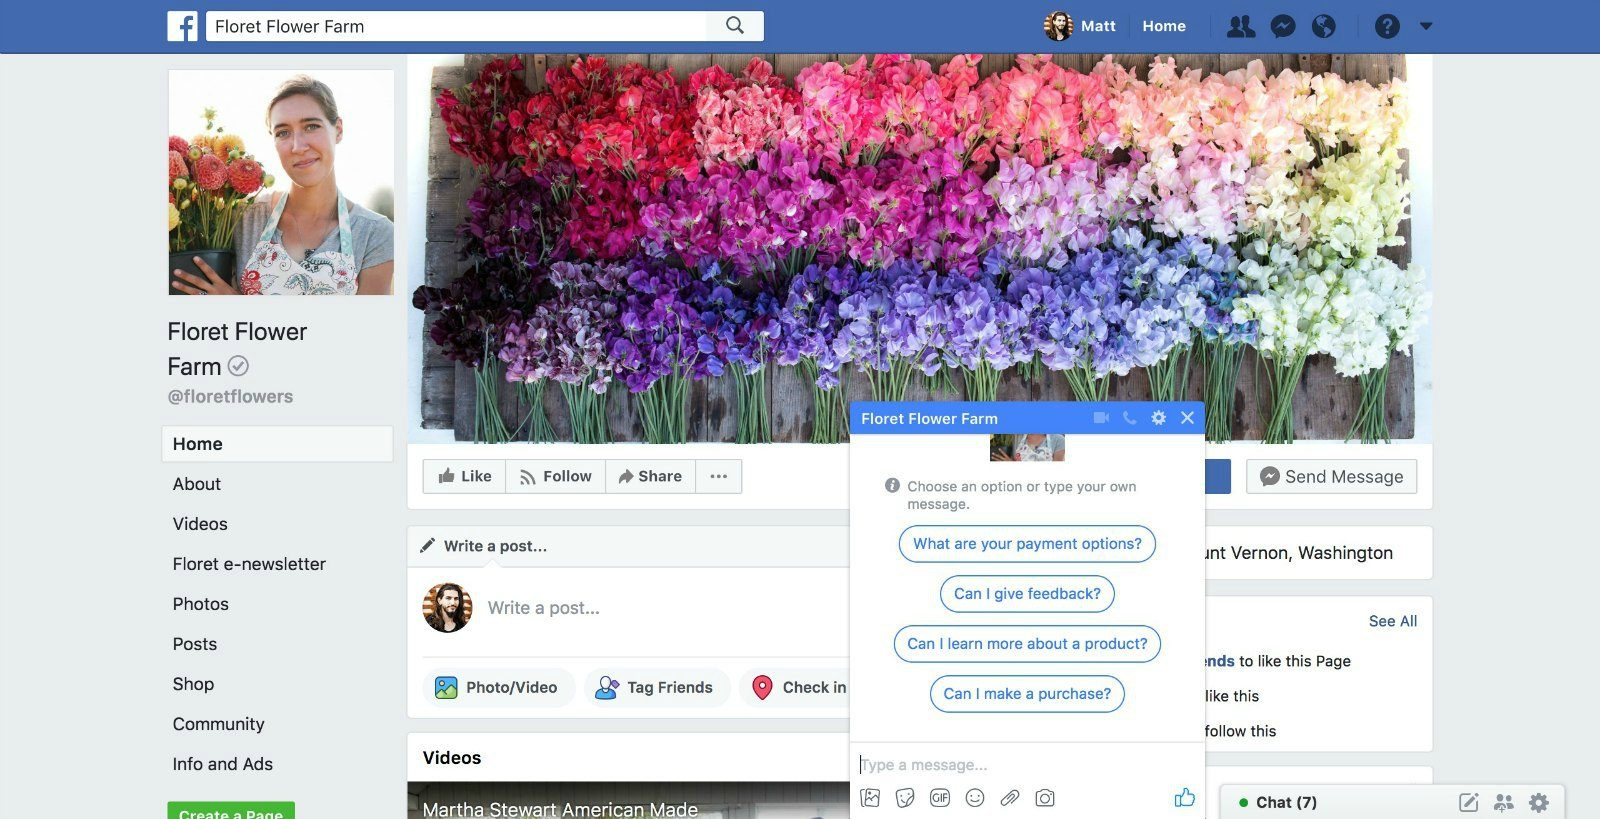
Task: Click your avatar beside Write a post
Action: [447, 608]
